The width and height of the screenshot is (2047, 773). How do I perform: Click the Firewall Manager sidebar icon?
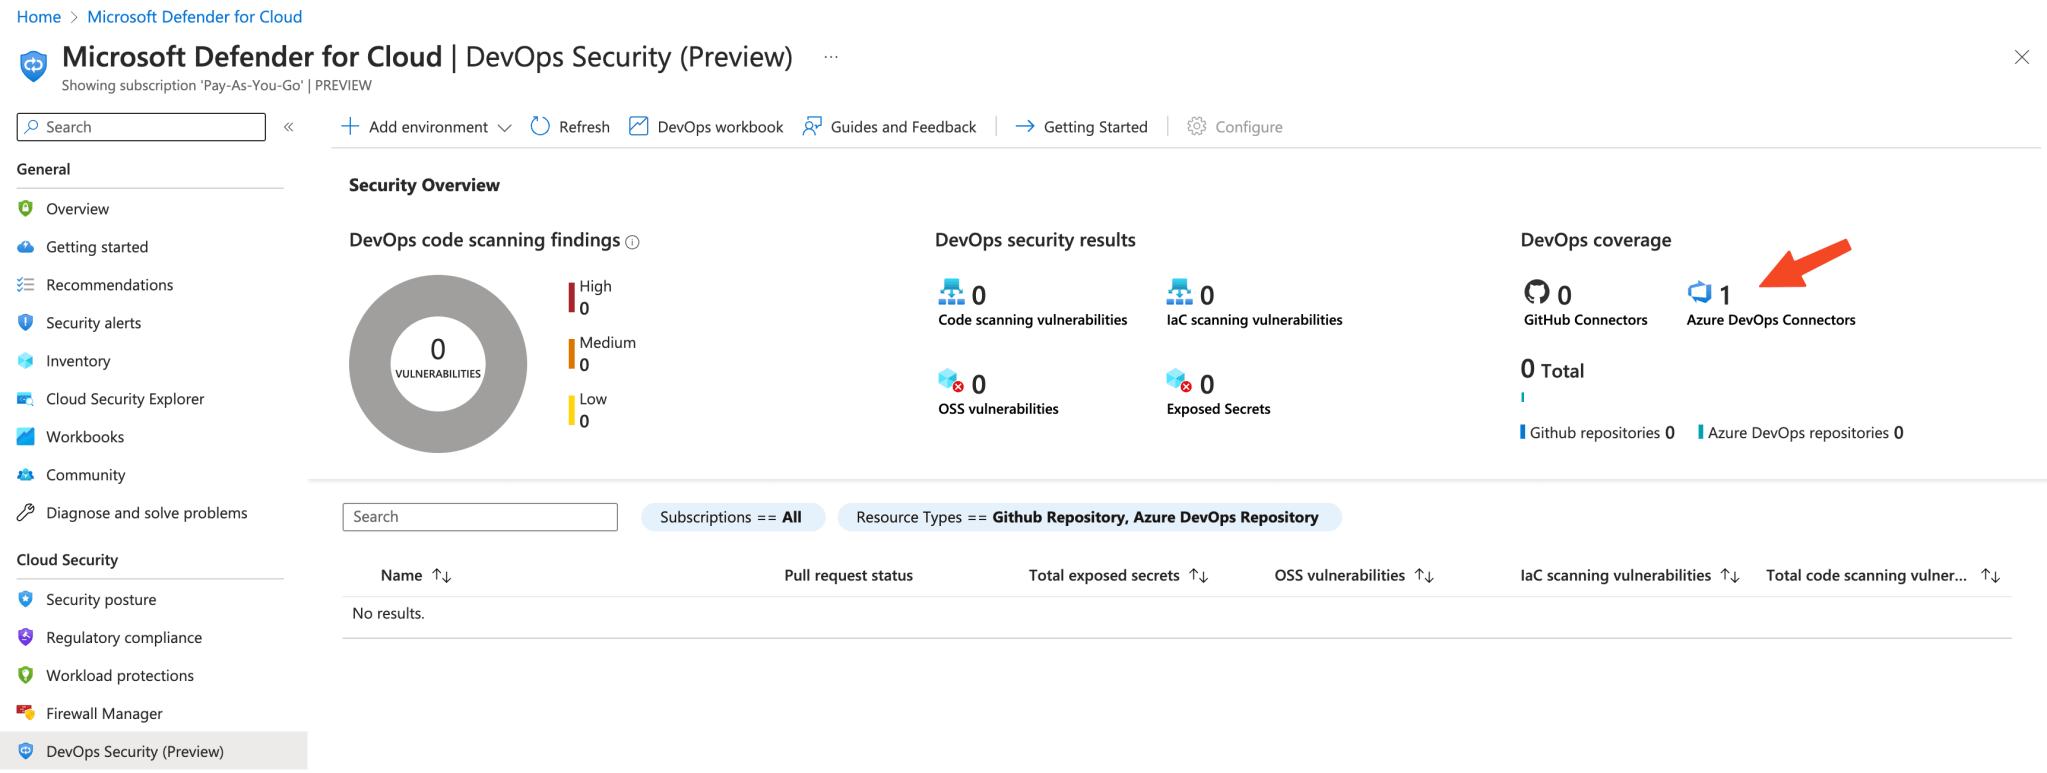coord(26,713)
